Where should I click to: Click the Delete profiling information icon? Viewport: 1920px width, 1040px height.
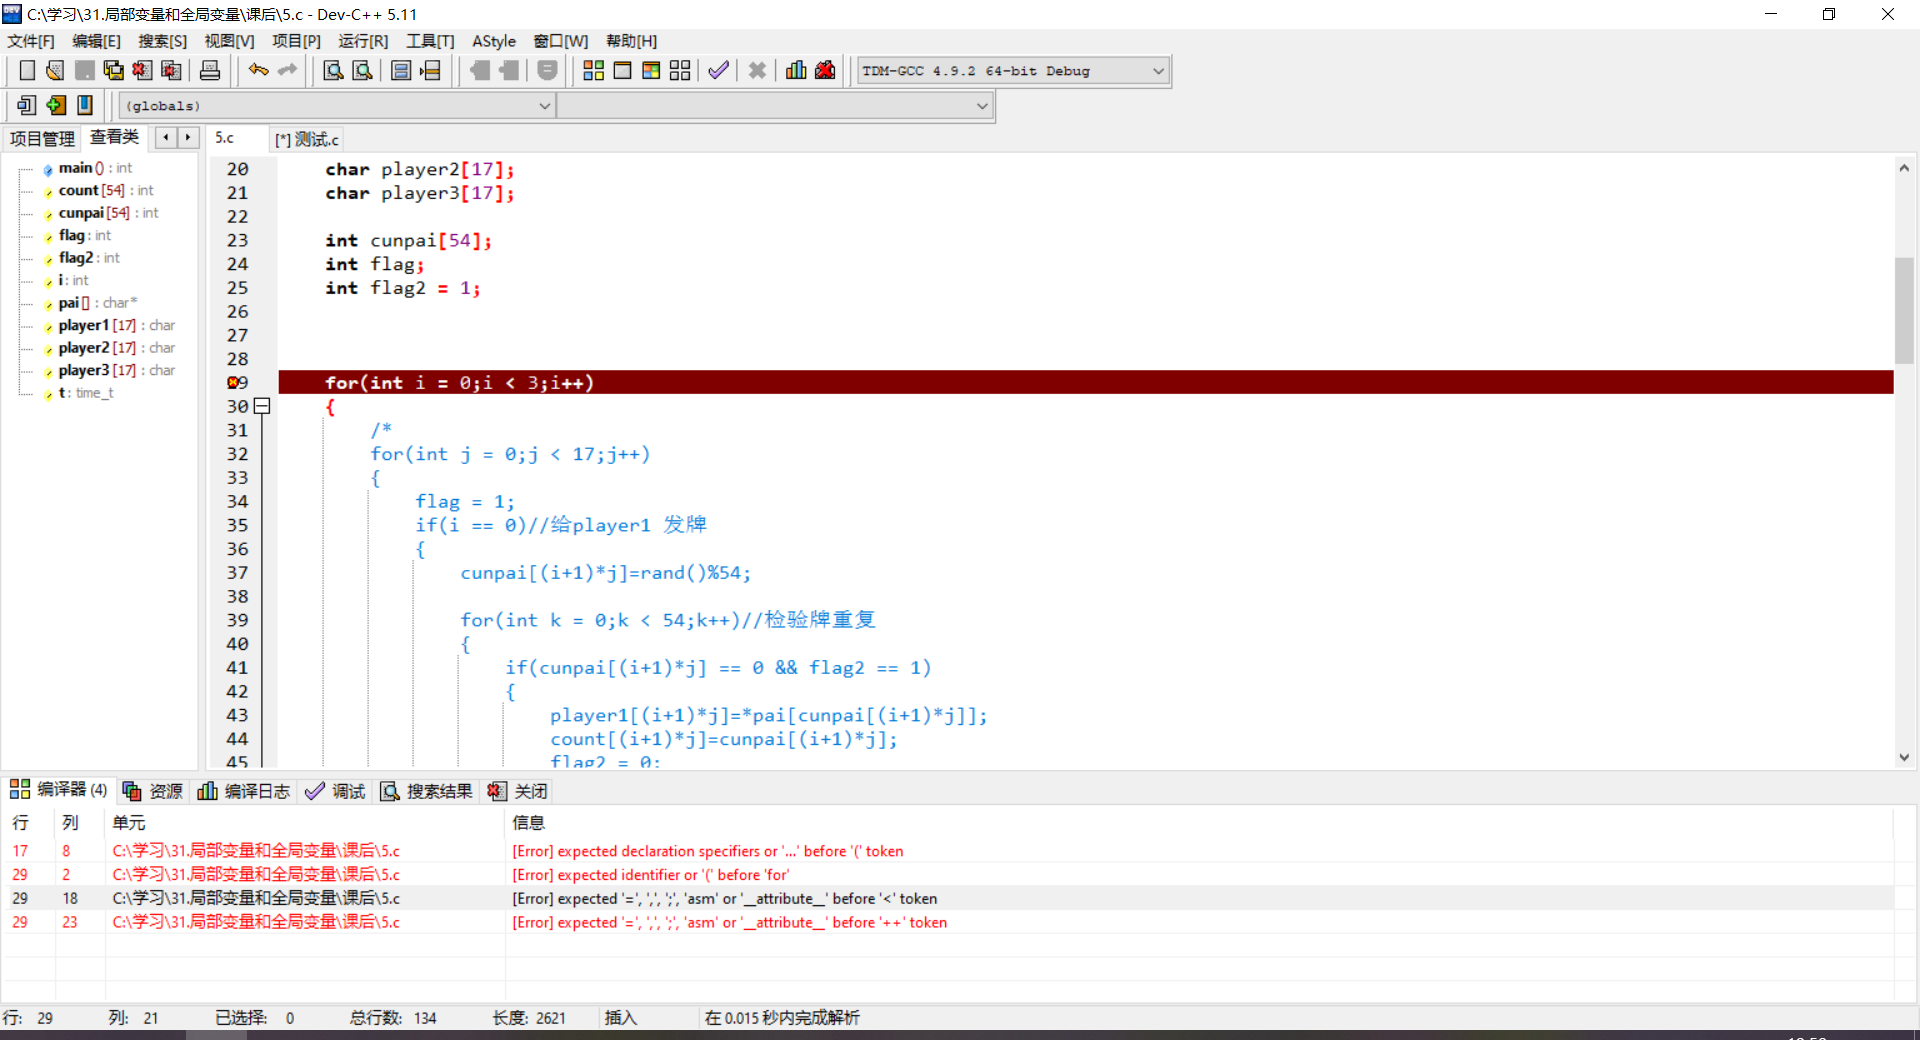pyautogui.click(x=825, y=70)
